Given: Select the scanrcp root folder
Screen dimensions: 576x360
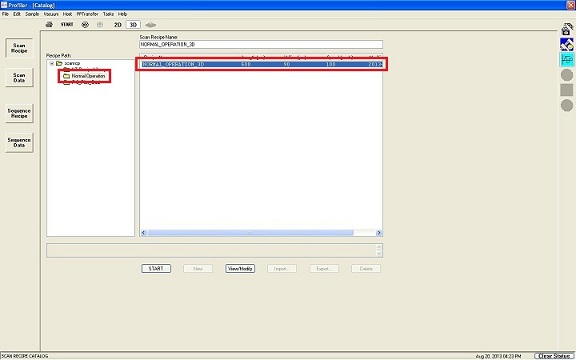Looking at the screenshot, I should point(72,64).
